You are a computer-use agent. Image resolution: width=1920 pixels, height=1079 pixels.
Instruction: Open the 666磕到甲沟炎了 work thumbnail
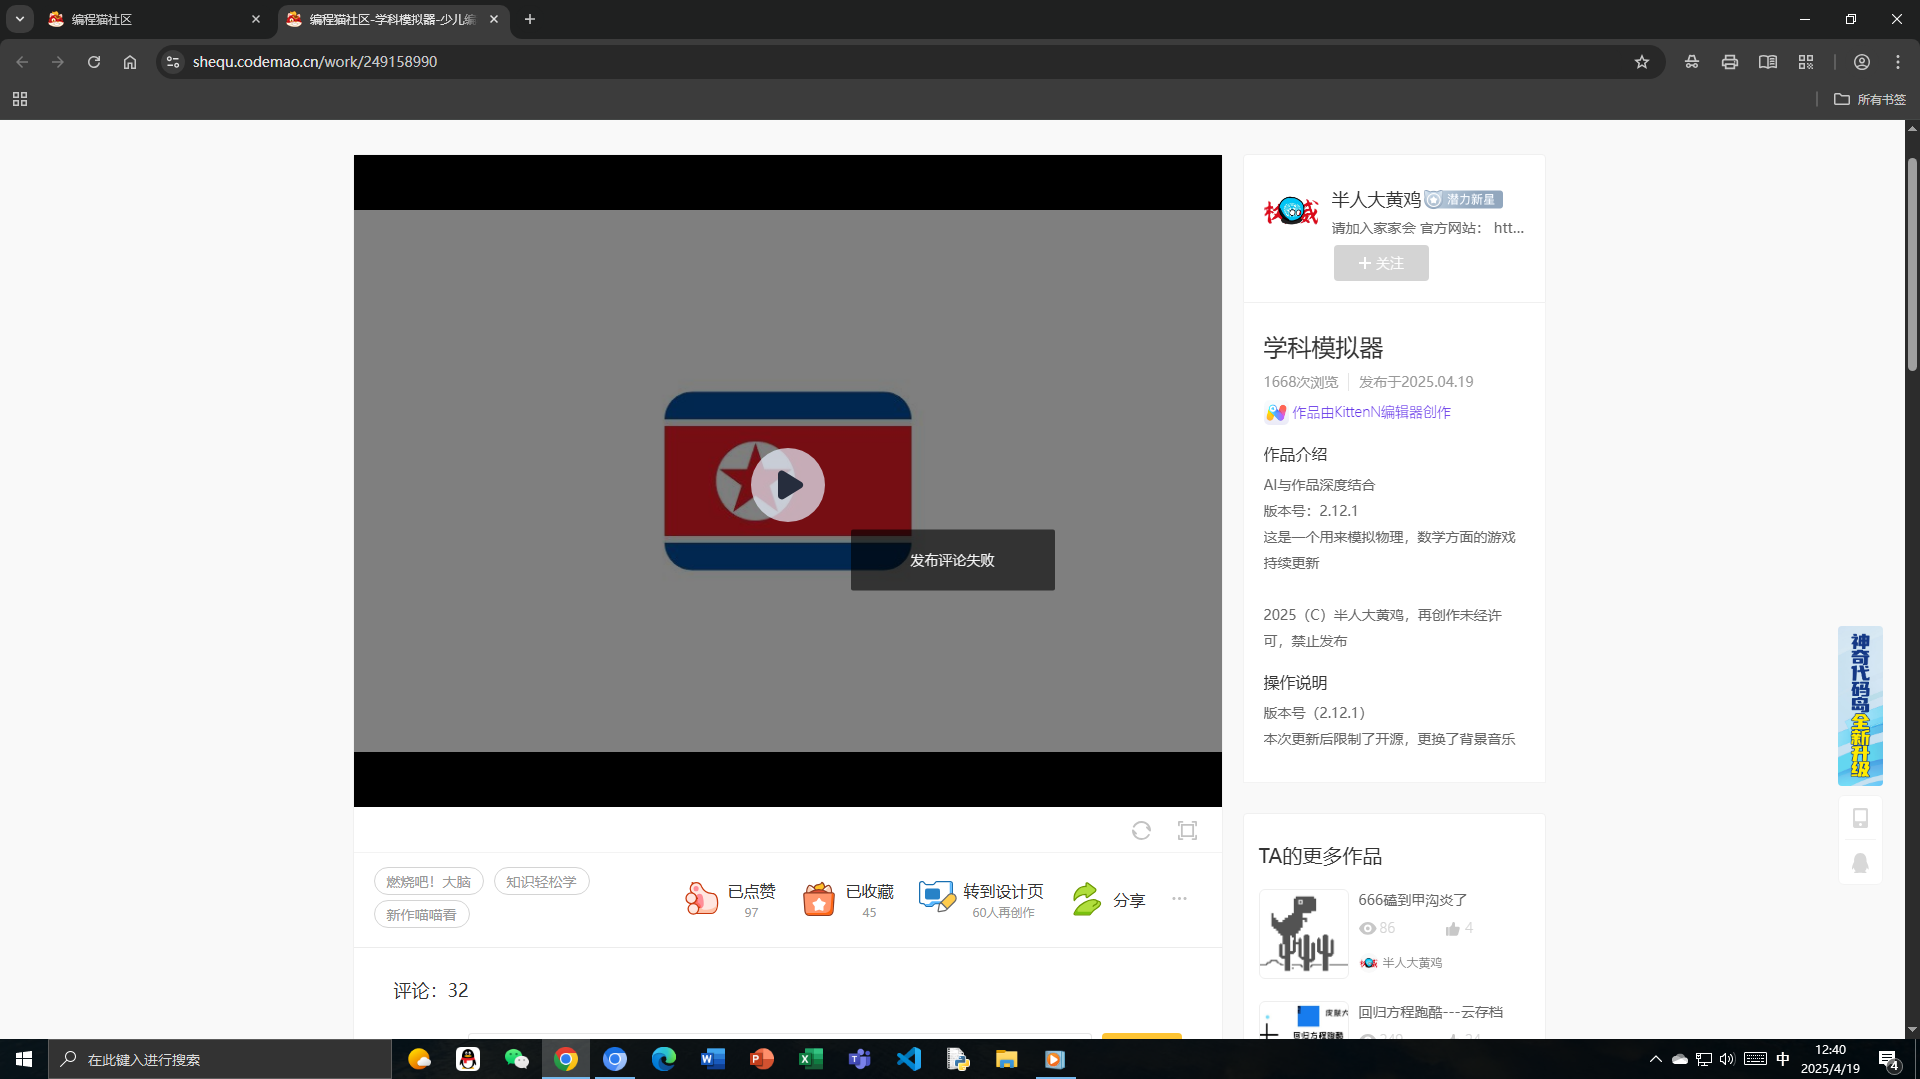coord(1304,933)
